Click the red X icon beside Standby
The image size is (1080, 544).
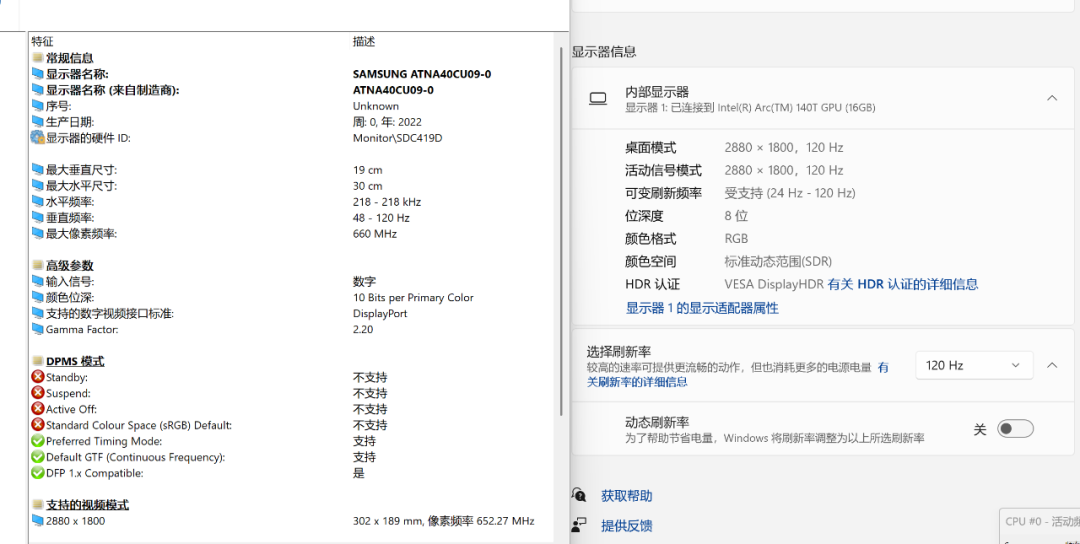click(x=37, y=377)
